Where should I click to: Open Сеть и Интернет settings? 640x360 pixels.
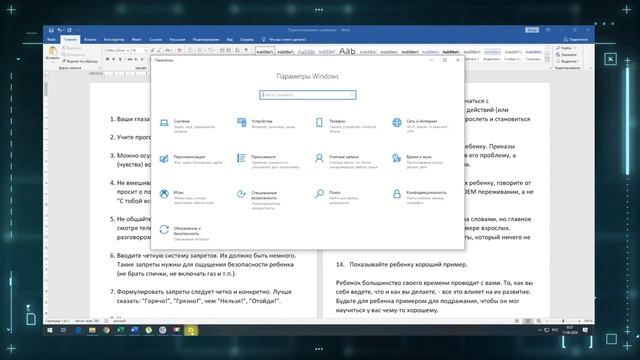[421, 126]
